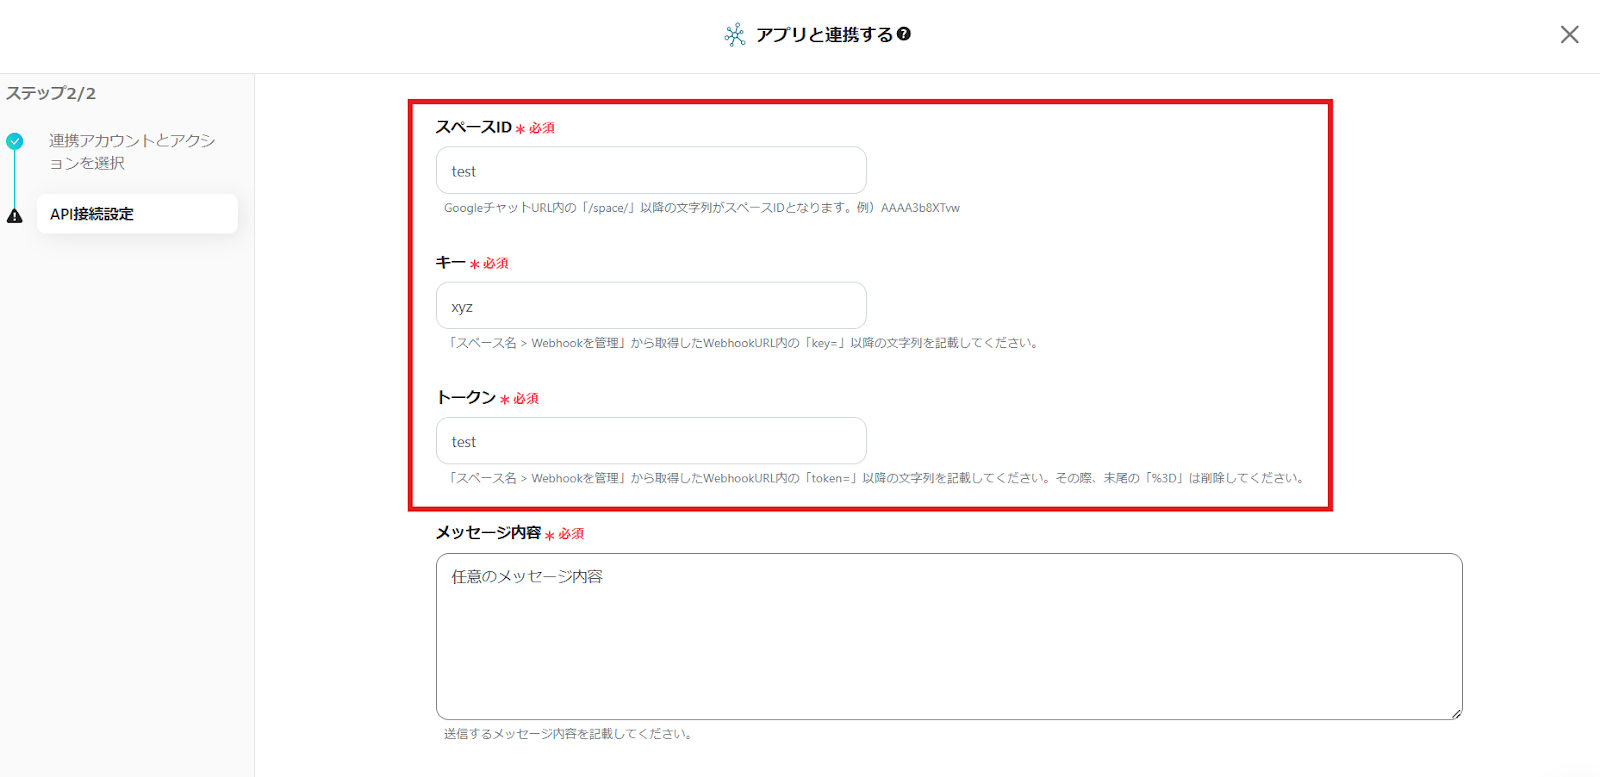Image resolution: width=1600 pixels, height=777 pixels.
Task: Click the トークン hint mentioning token=
Action: pyautogui.click(x=876, y=478)
